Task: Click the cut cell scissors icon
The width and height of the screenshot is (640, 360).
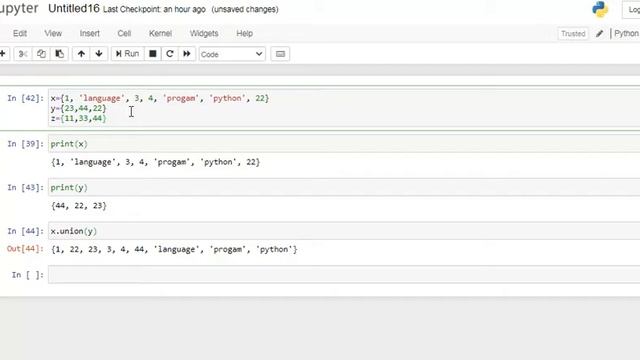Action: [22, 54]
